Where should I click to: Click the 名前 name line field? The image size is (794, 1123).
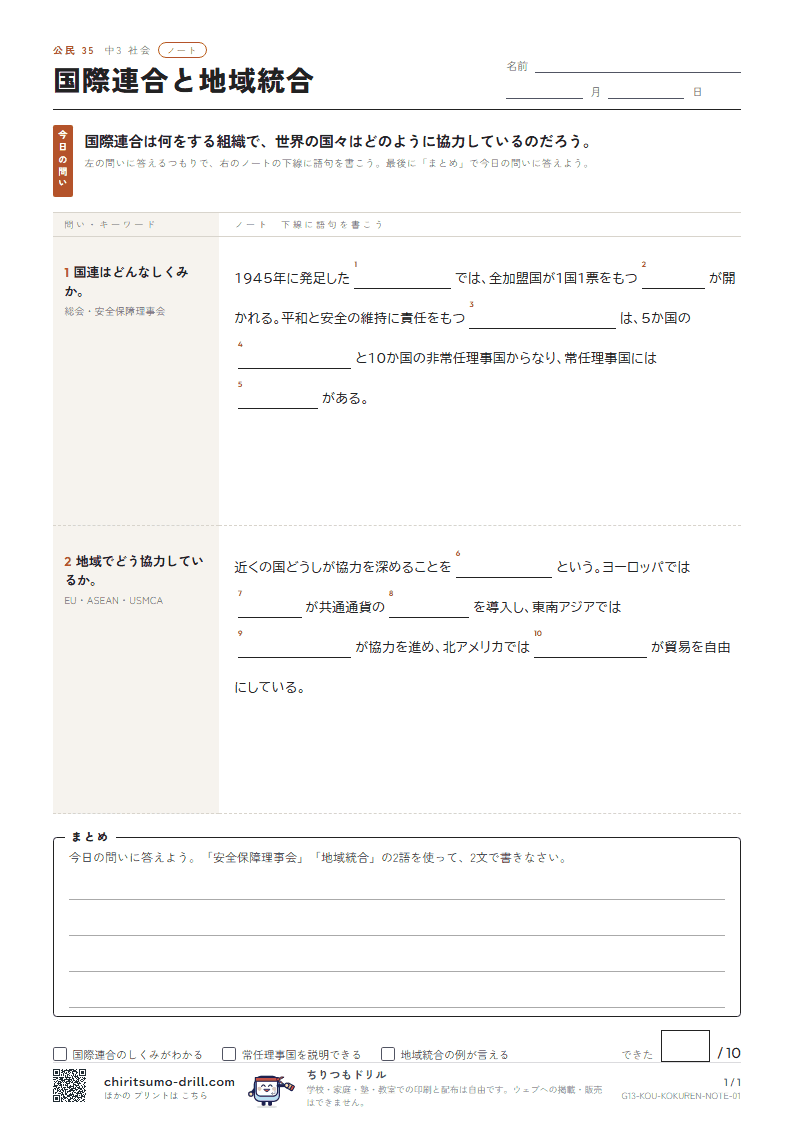pyautogui.click(x=637, y=66)
